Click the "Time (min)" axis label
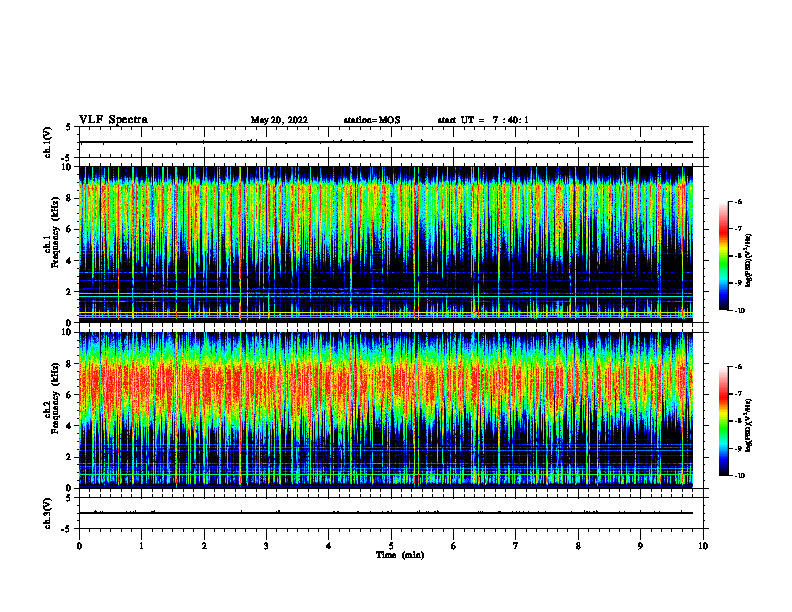792x612 pixels. click(400, 555)
